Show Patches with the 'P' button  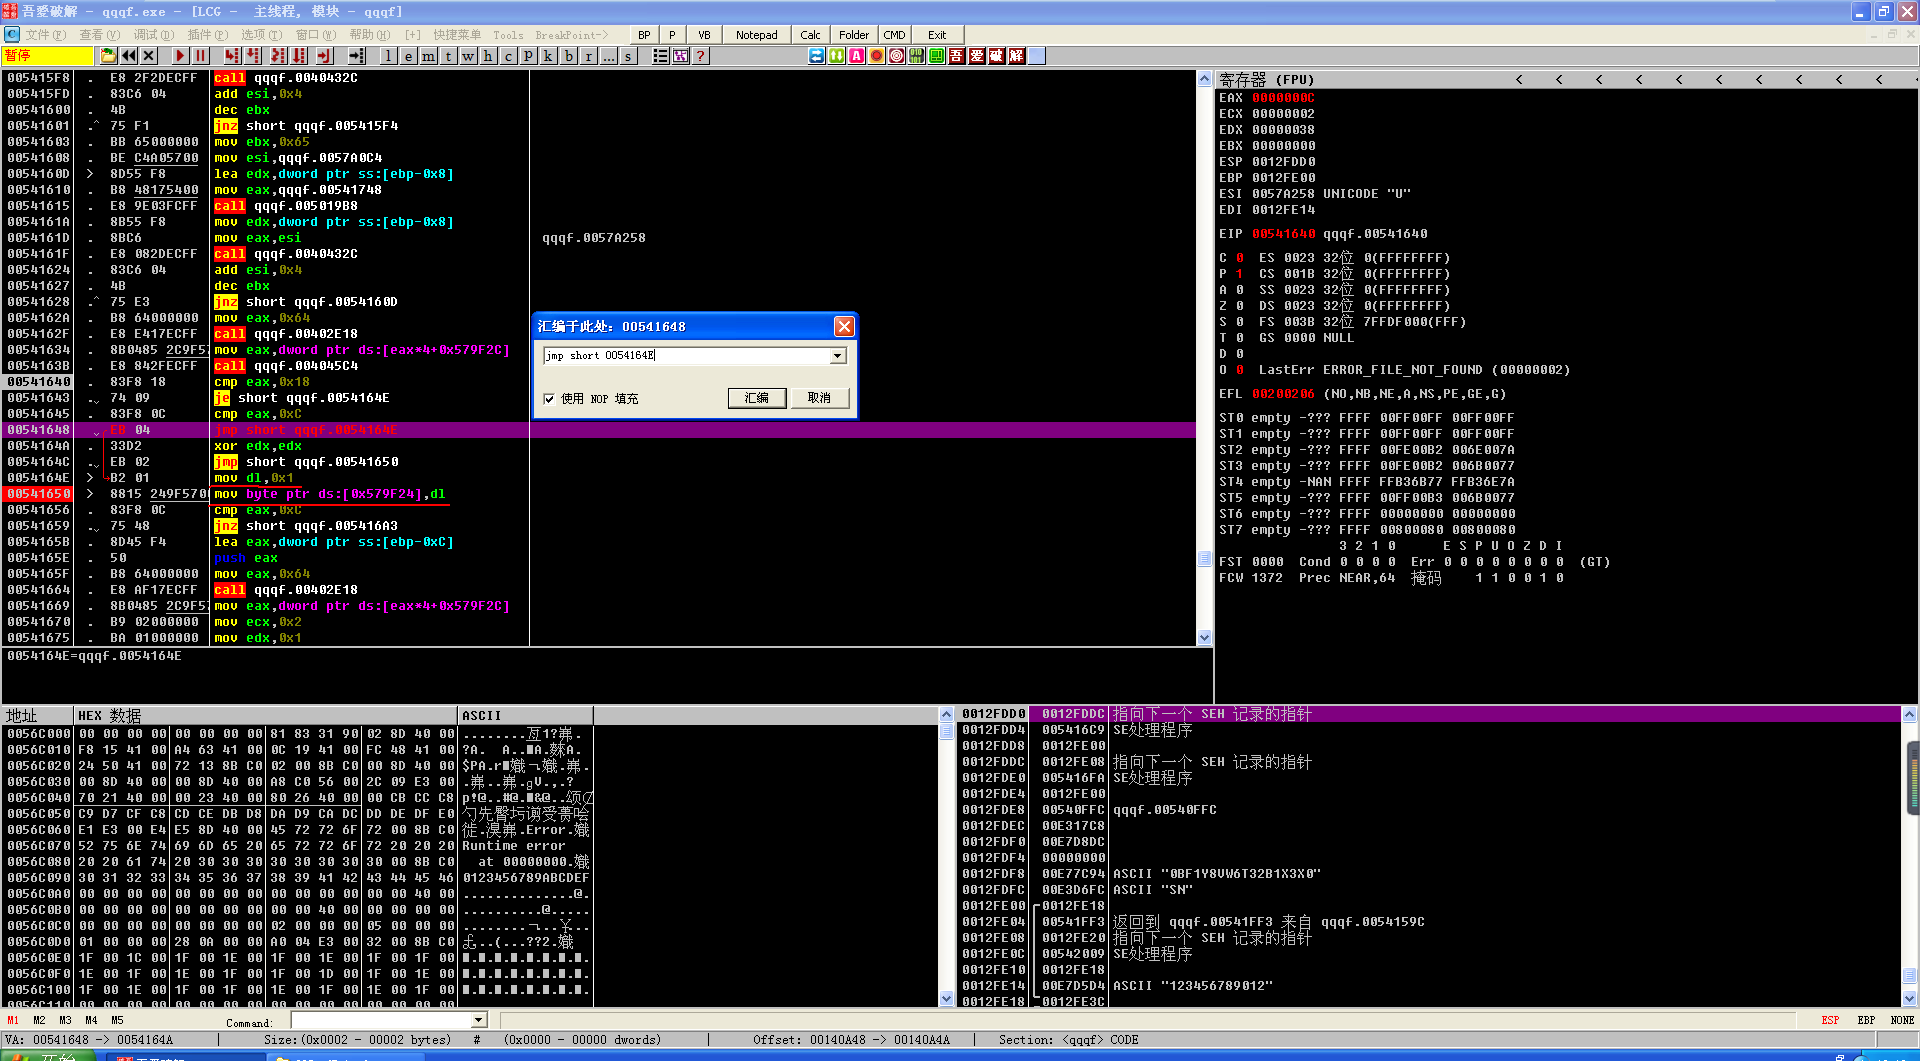(x=528, y=56)
